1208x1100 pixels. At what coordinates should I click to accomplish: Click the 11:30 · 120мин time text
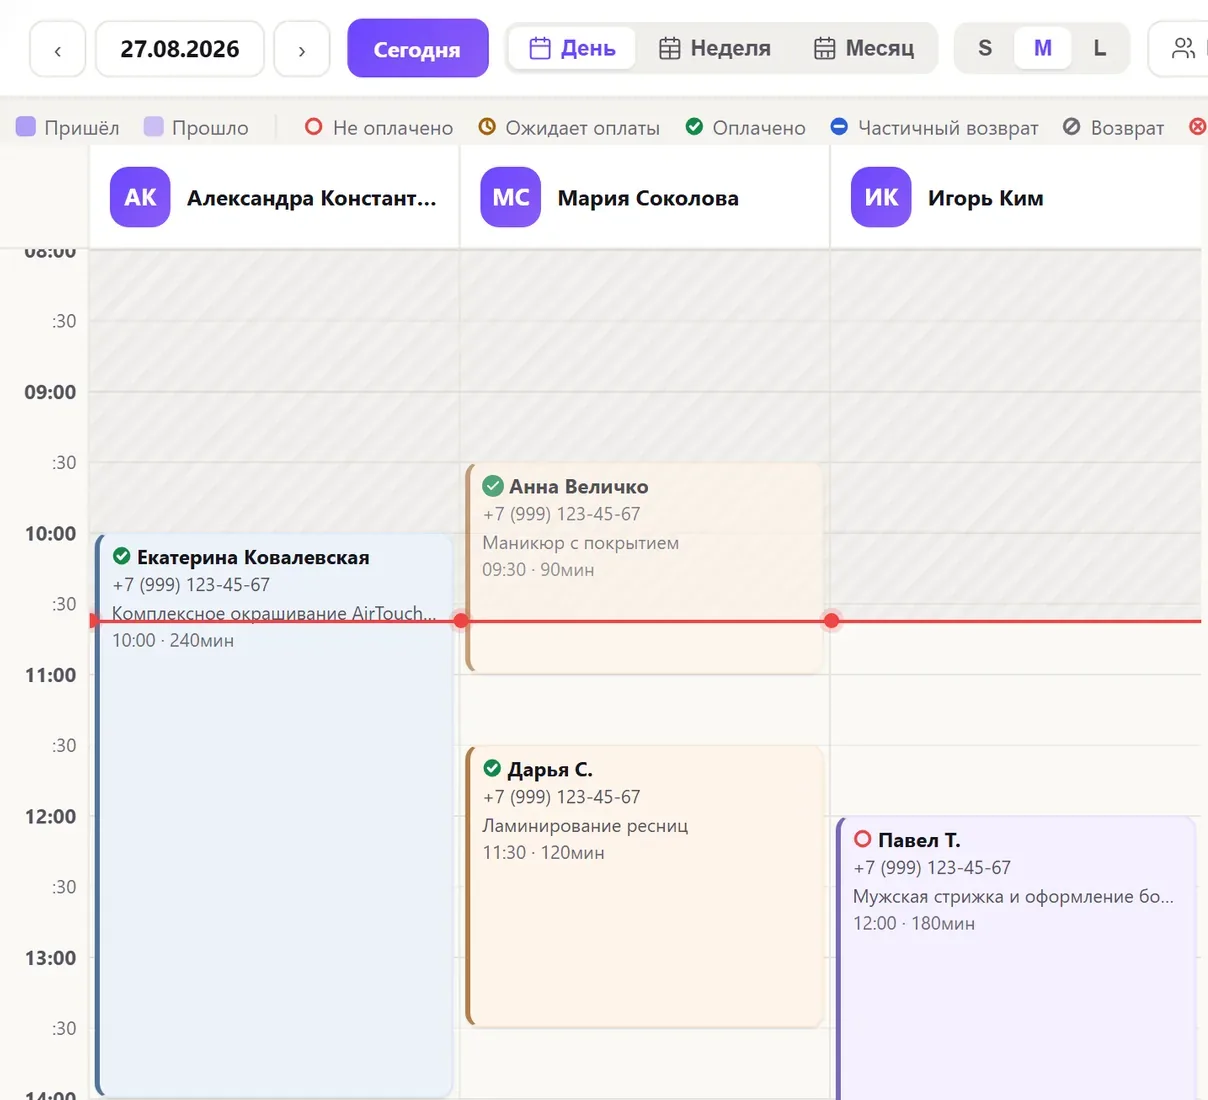pyautogui.click(x=544, y=853)
